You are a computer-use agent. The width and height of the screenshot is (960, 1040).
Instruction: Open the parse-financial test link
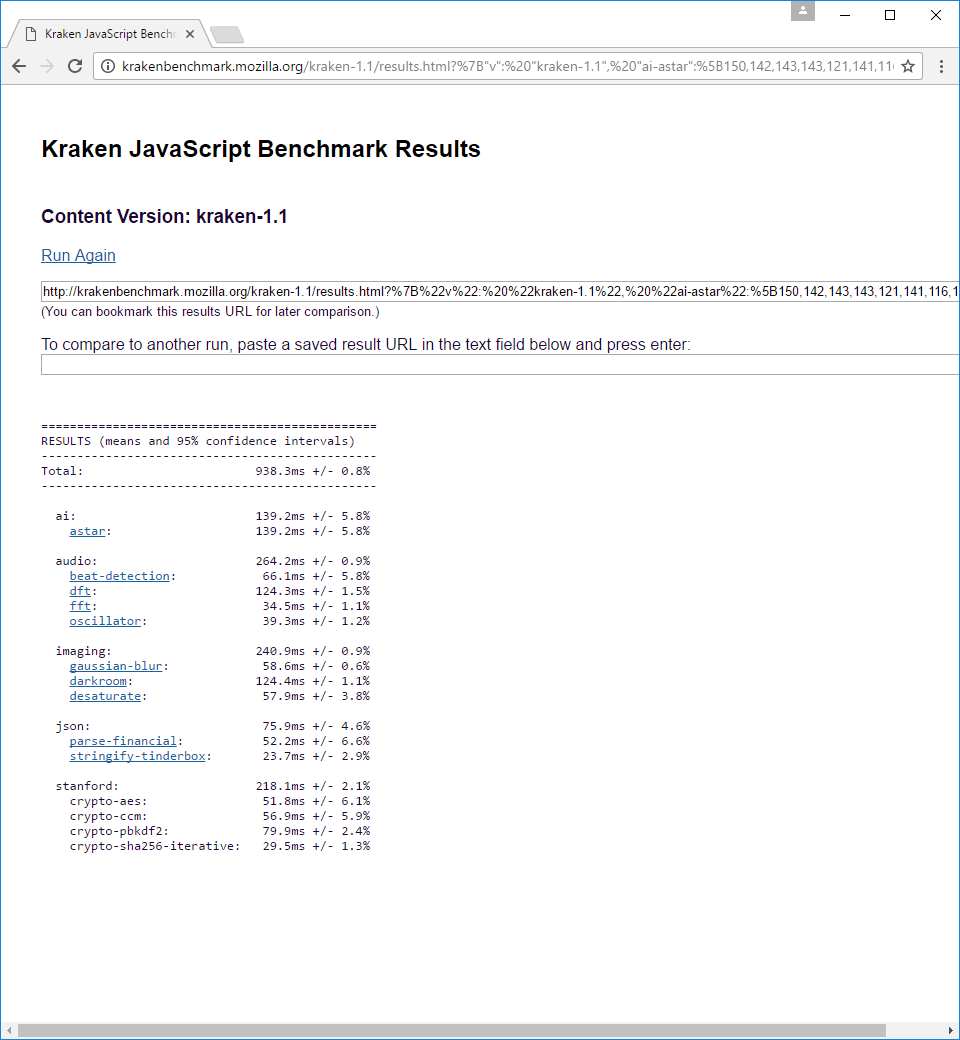pyautogui.click(x=123, y=741)
